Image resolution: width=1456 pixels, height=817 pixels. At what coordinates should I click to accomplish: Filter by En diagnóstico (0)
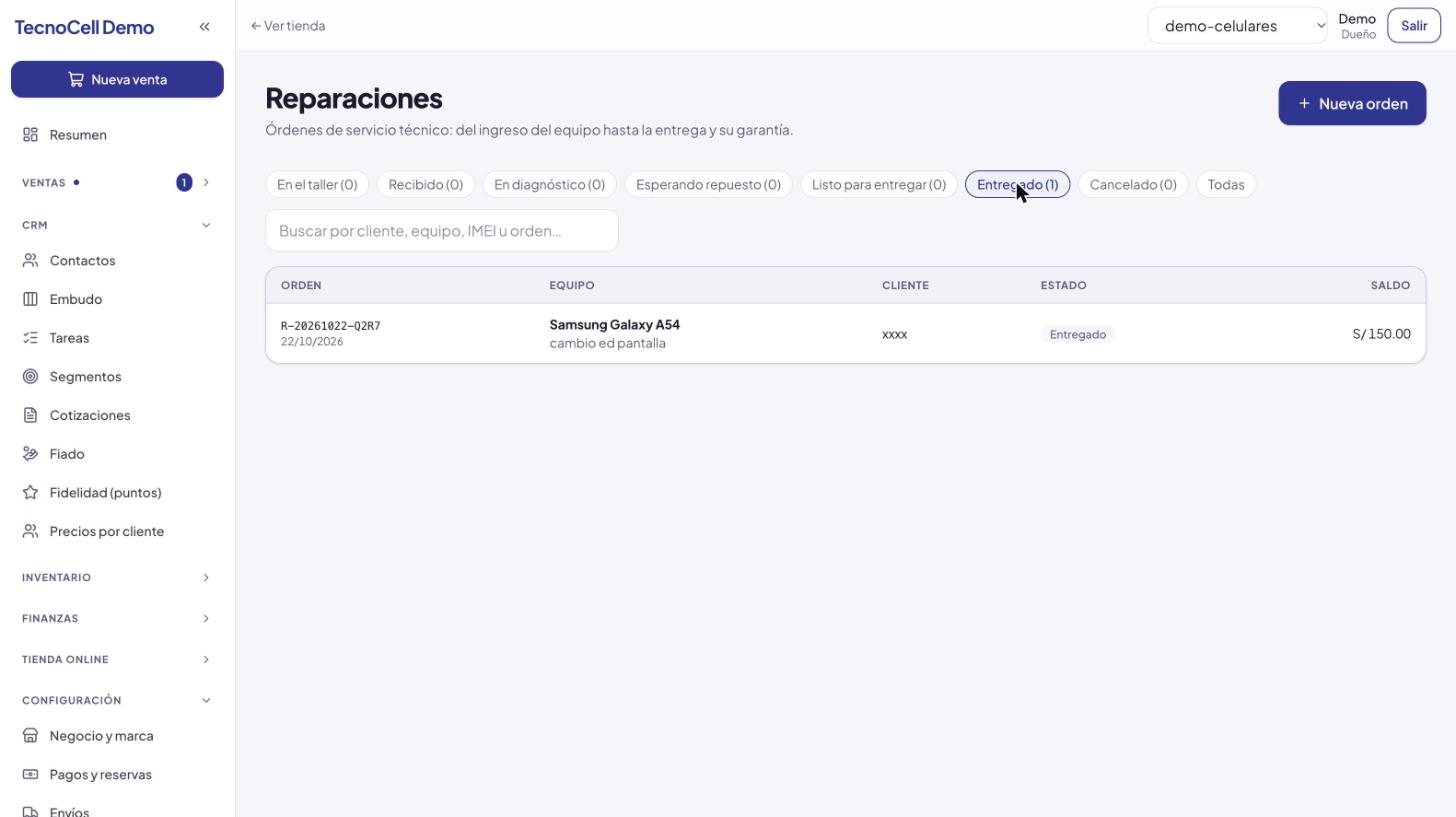coord(549,185)
